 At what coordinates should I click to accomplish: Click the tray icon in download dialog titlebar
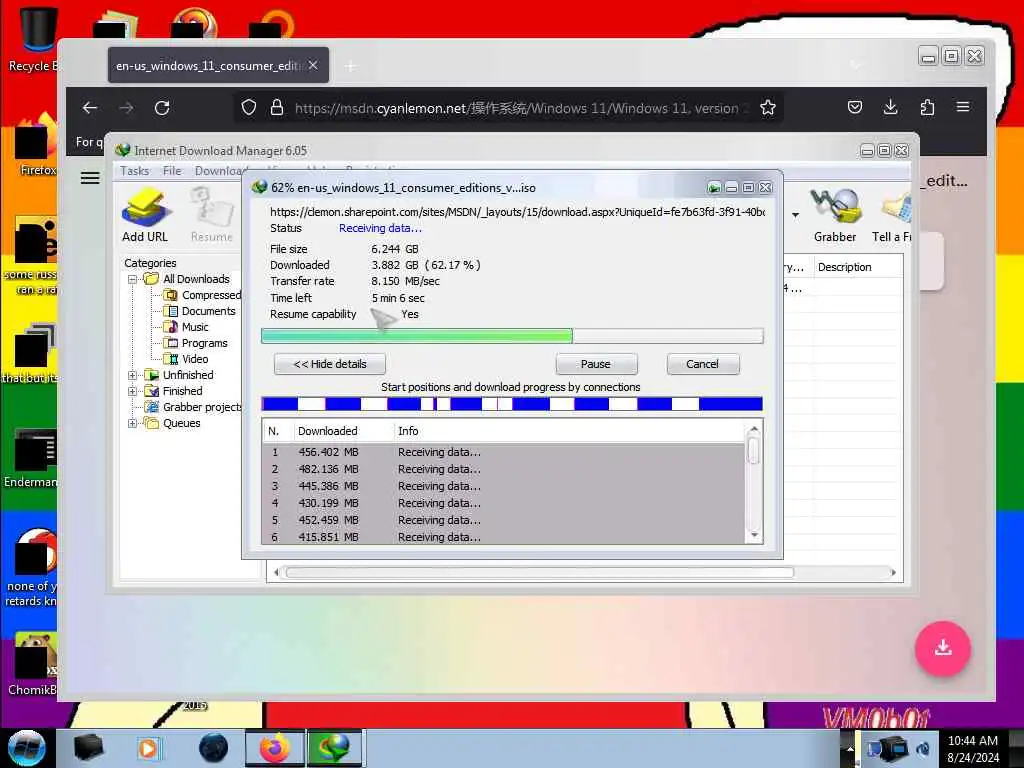pos(714,188)
